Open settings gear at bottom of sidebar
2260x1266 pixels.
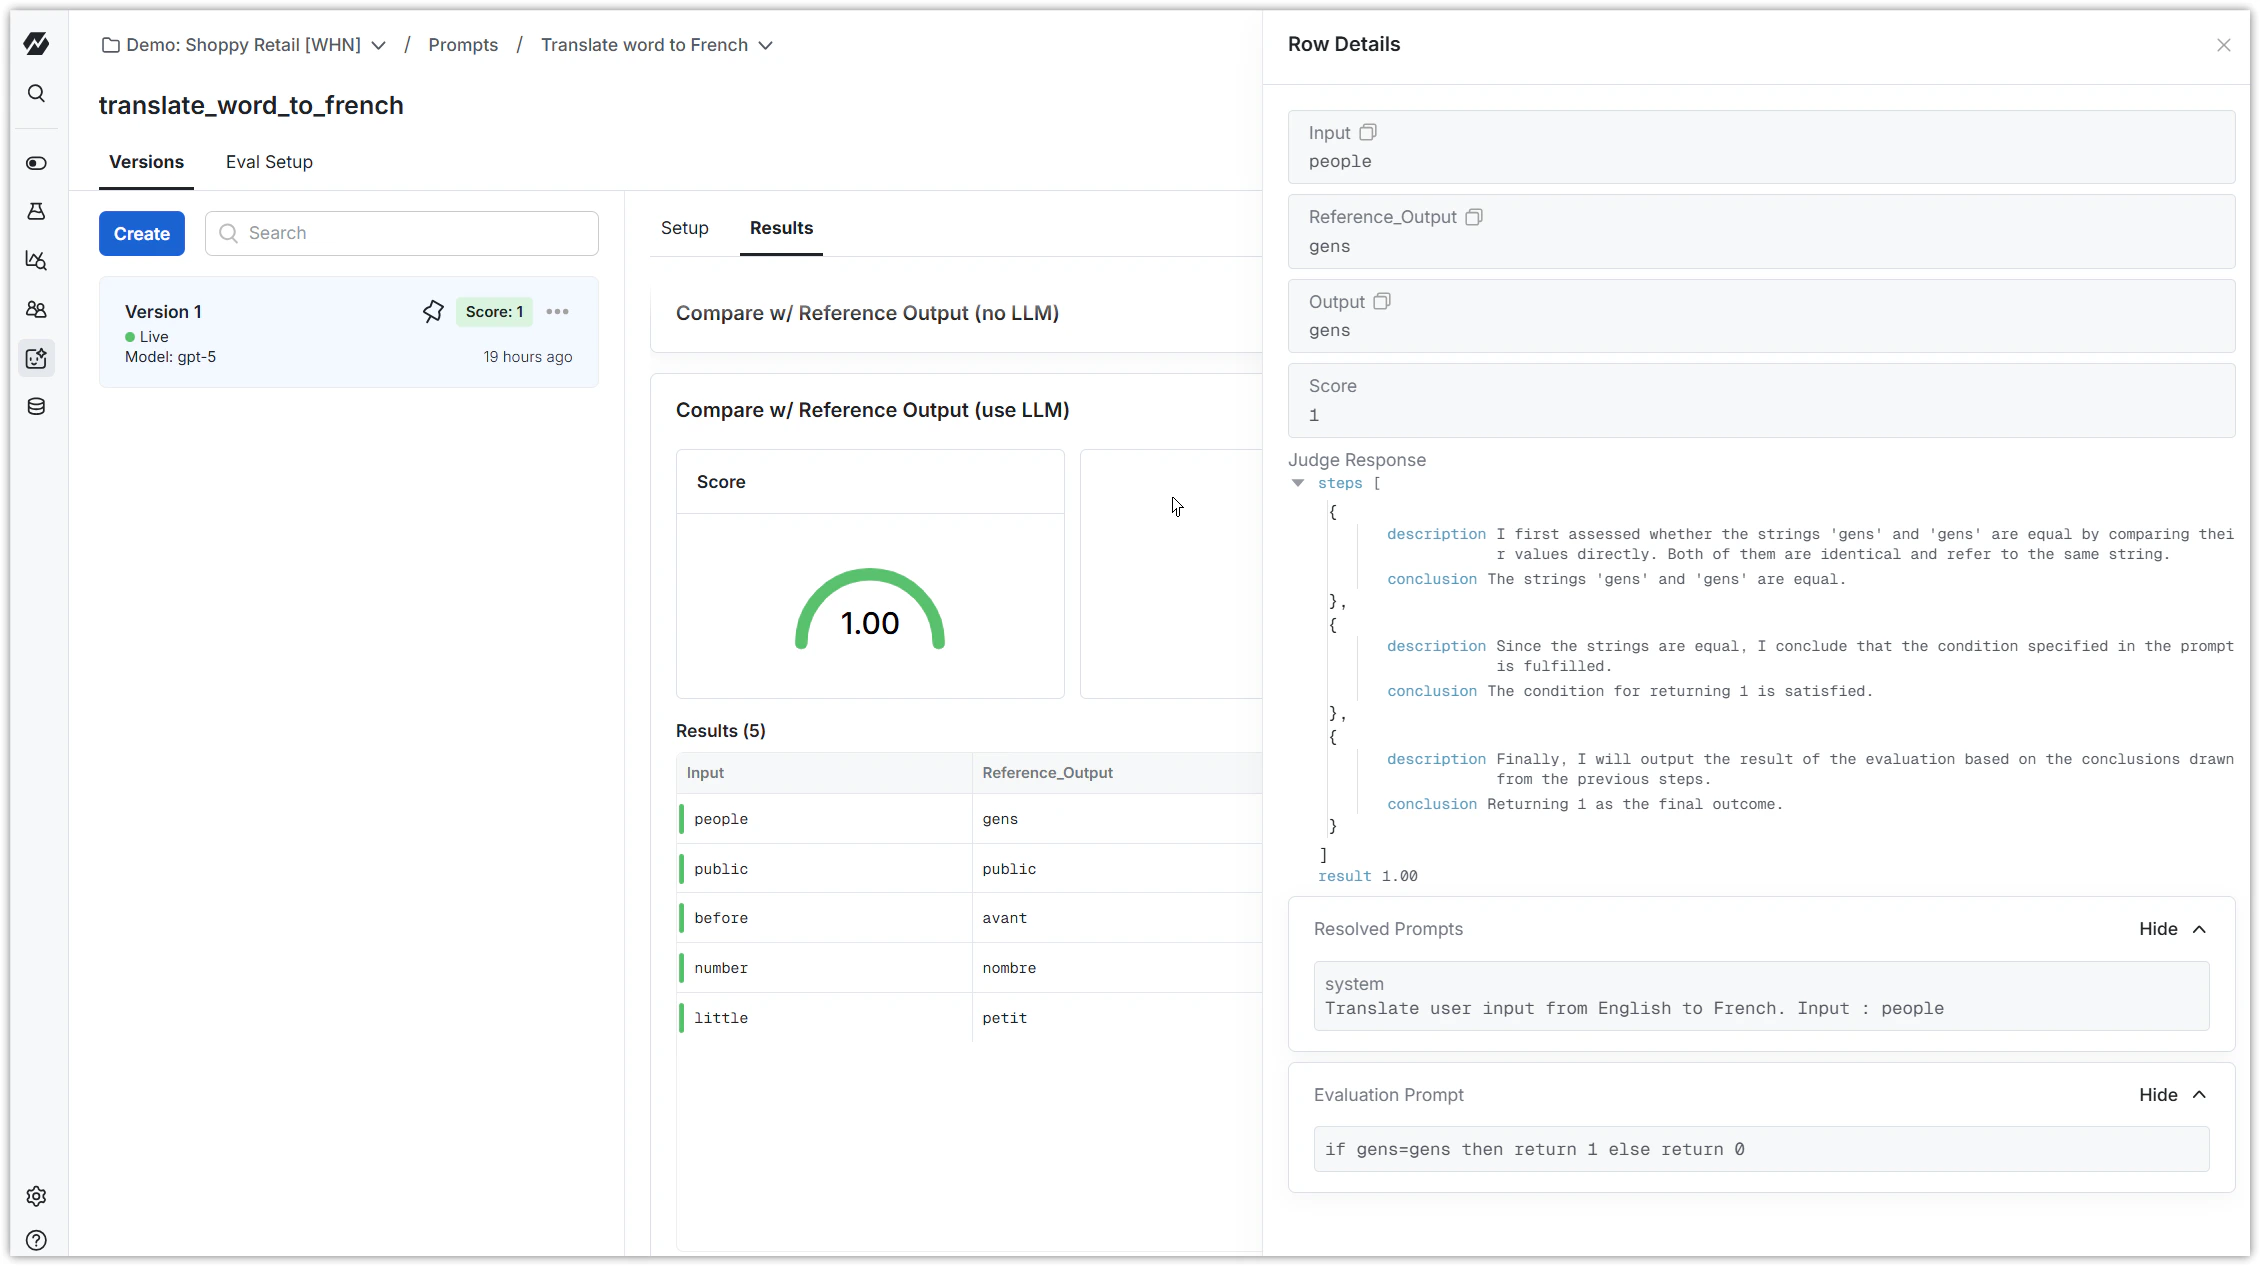[36, 1196]
